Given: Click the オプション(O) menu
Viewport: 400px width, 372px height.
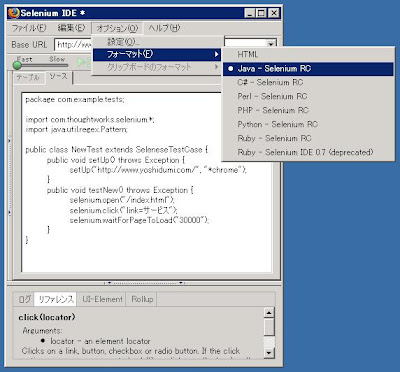Looking at the screenshot, I should point(117,28).
